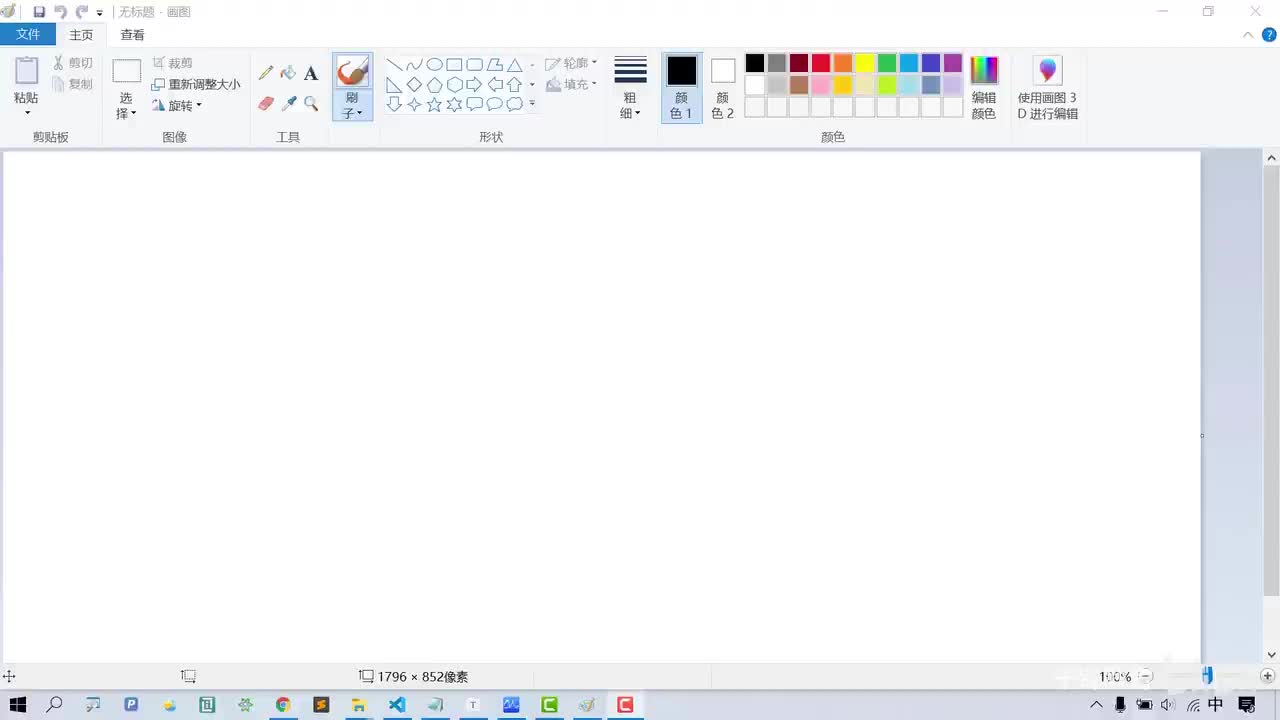Viewport: 1280px width, 720px height.
Task: Choose the Five-point star shape
Action: pyautogui.click(x=434, y=104)
